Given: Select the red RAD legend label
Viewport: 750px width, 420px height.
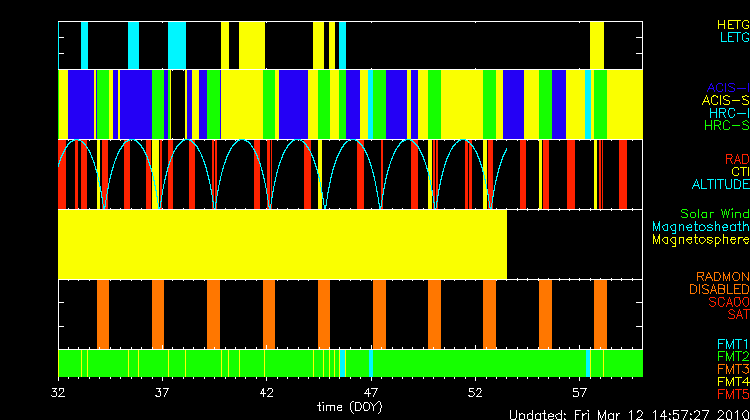Looking at the screenshot, I should point(736,159).
